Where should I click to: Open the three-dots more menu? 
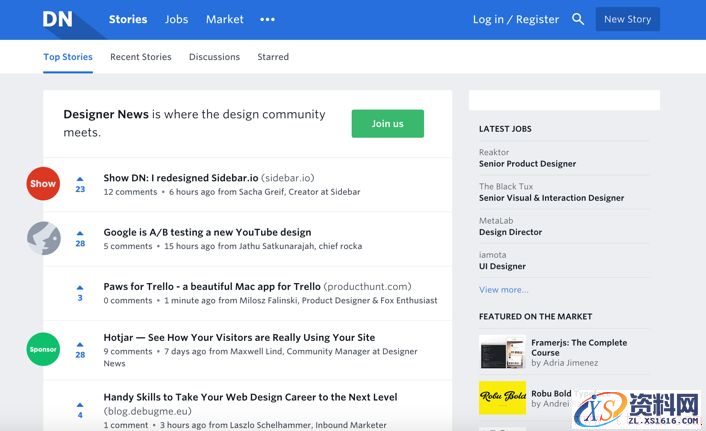(x=267, y=19)
